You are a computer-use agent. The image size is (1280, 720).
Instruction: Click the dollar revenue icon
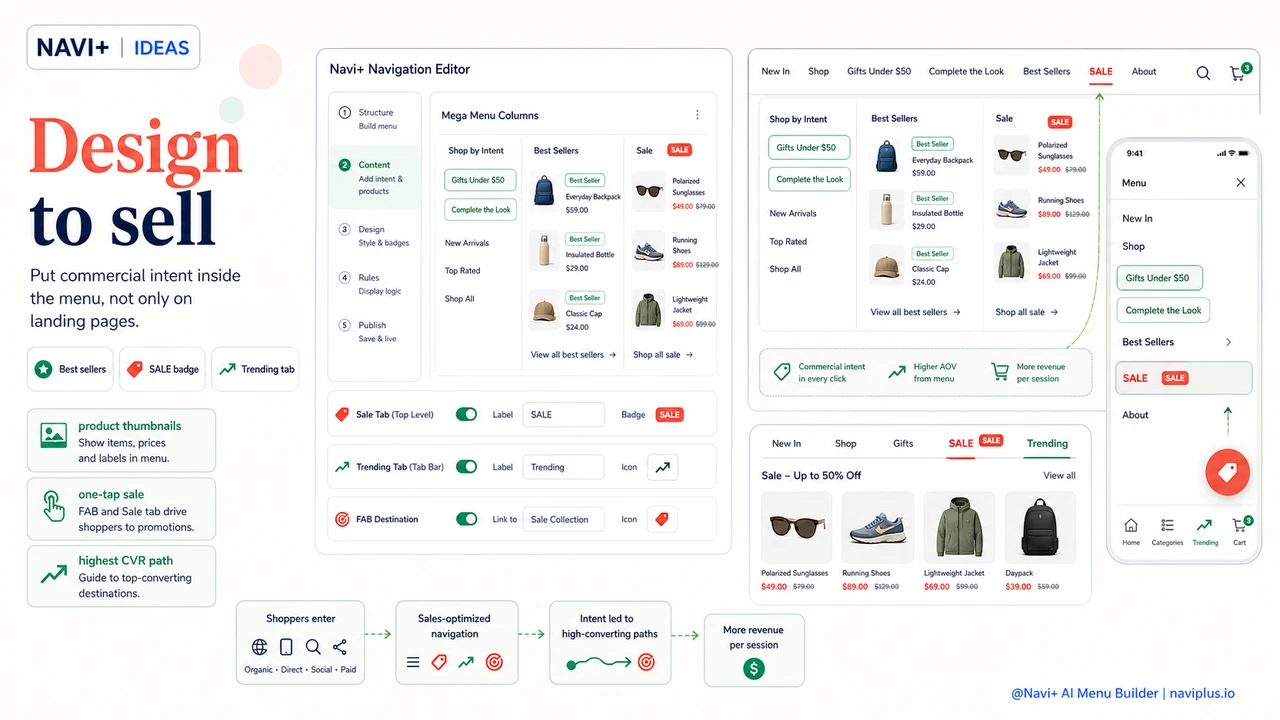(x=754, y=669)
